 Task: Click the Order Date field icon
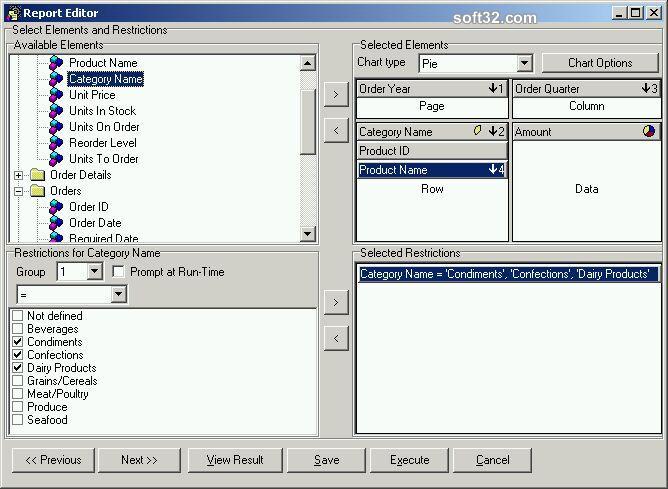click(x=56, y=223)
